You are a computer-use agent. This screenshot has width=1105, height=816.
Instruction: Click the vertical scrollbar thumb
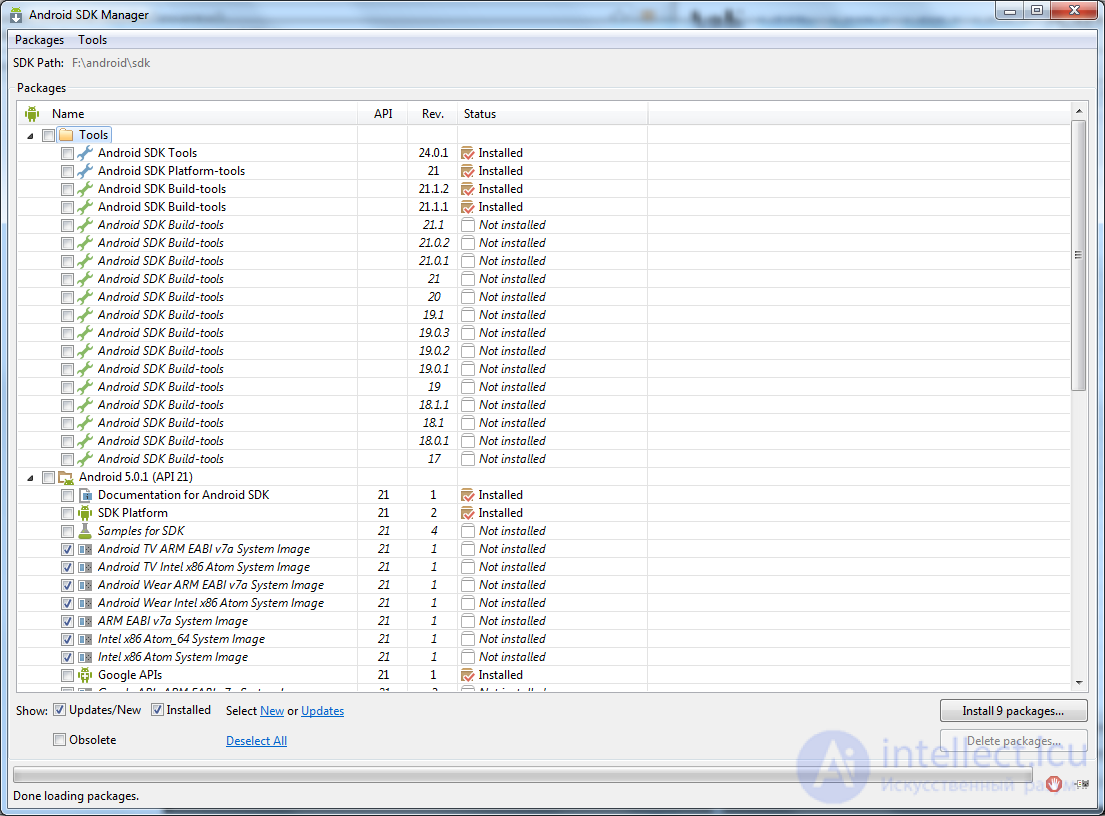pos(1078,255)
